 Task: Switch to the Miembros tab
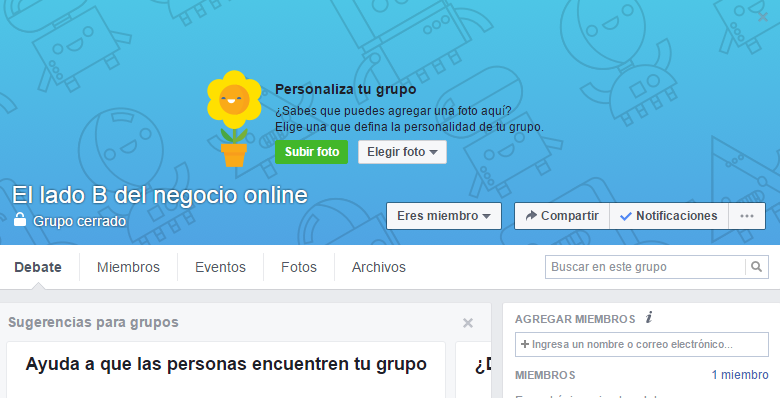[x=128, y=267]
